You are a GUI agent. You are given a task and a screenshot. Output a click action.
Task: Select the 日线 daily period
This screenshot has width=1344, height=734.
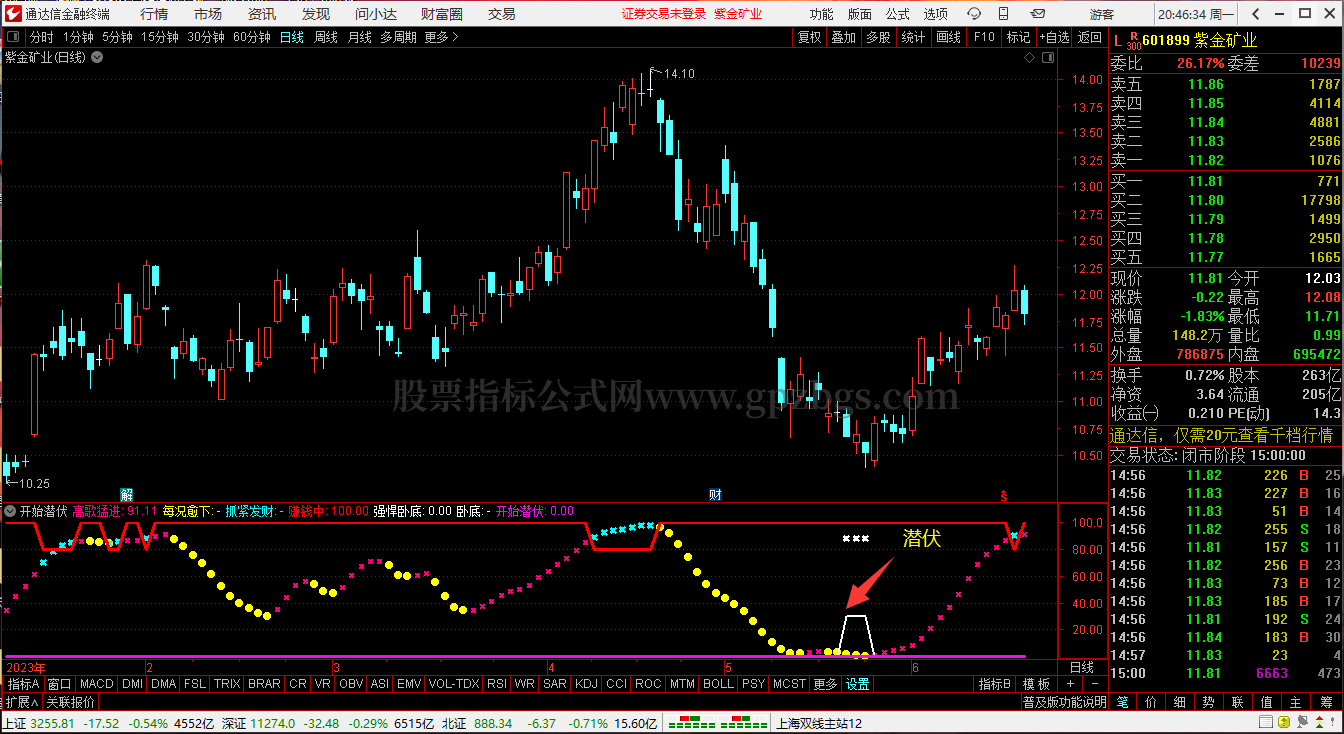(292, 37)
